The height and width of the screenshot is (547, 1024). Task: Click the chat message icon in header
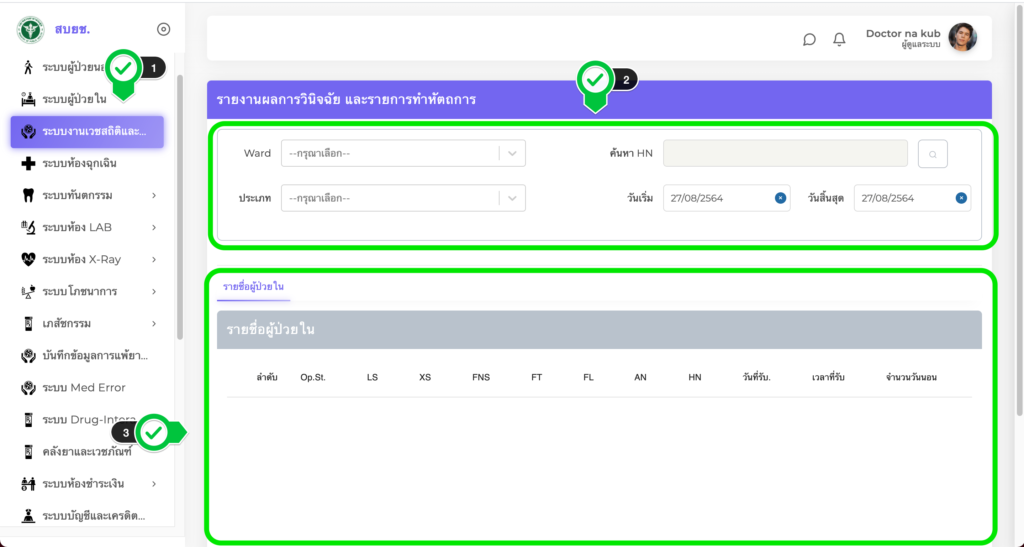[x=809, y=39]
